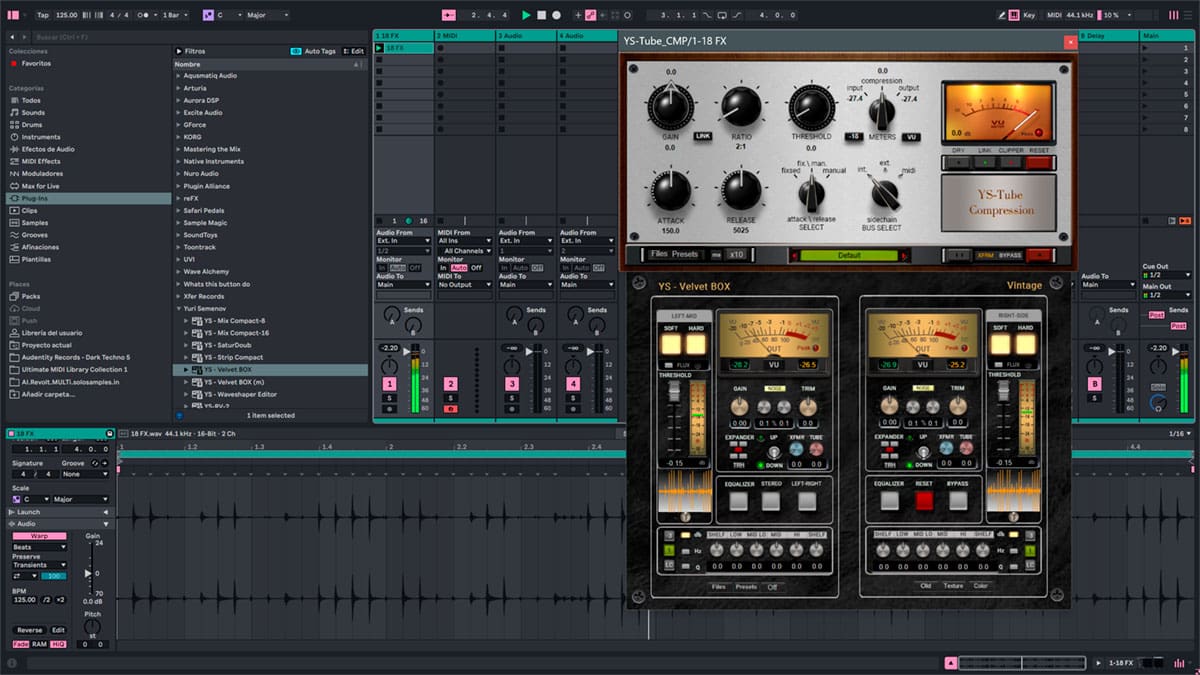Screen dimensions: 1200x675
Task: Click the red RESET button in Velvet BOX
Action: [923, 500]
